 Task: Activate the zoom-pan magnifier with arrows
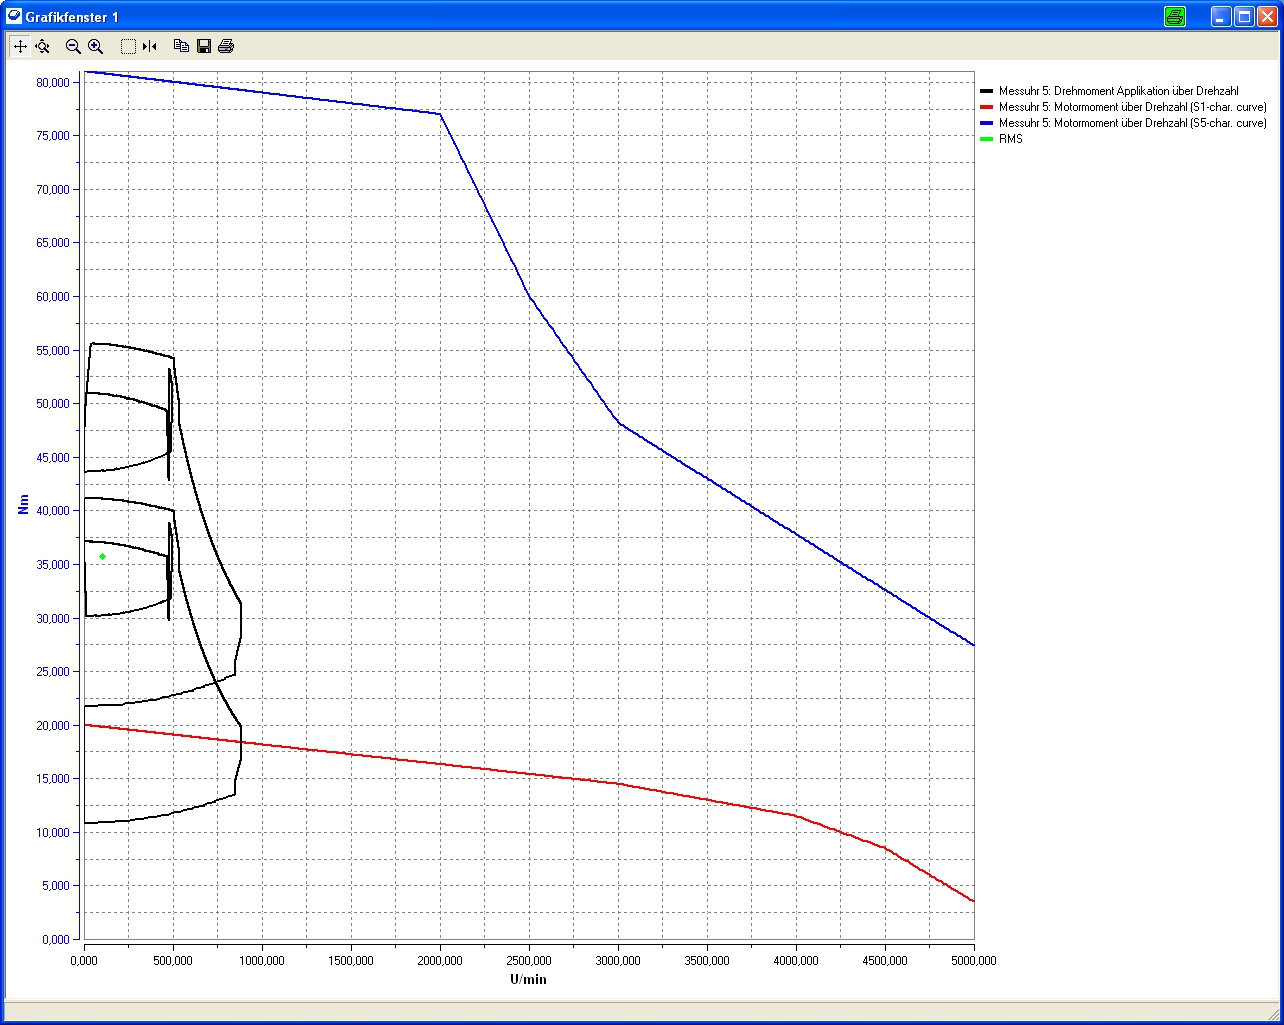pos(42,46)
